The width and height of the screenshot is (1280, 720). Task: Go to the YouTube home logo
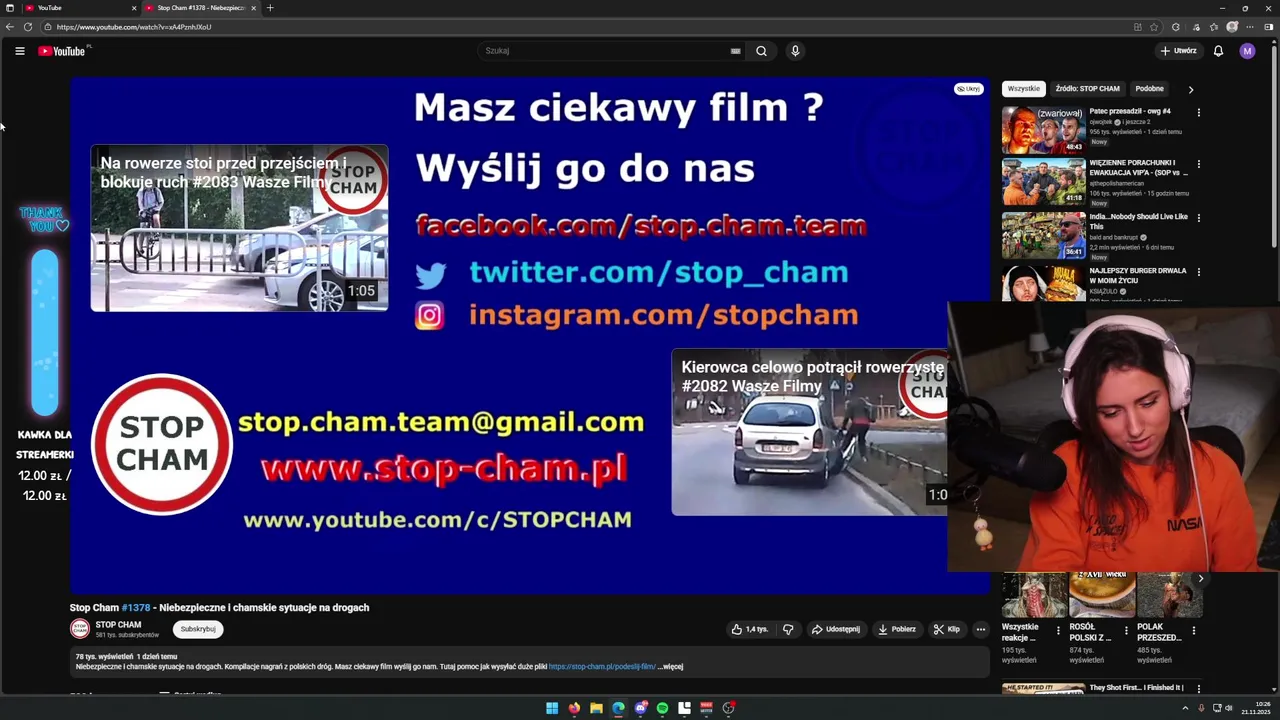point(62,51)
